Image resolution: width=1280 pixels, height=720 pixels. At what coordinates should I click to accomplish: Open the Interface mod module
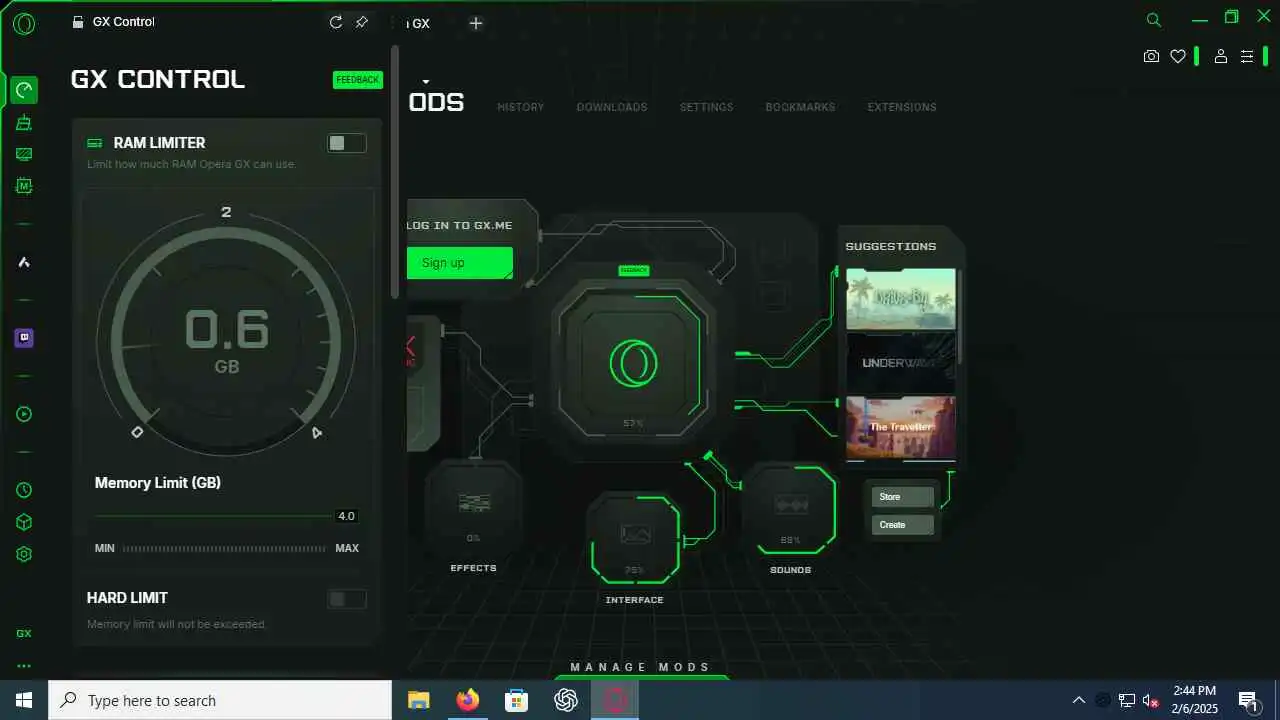635,538
